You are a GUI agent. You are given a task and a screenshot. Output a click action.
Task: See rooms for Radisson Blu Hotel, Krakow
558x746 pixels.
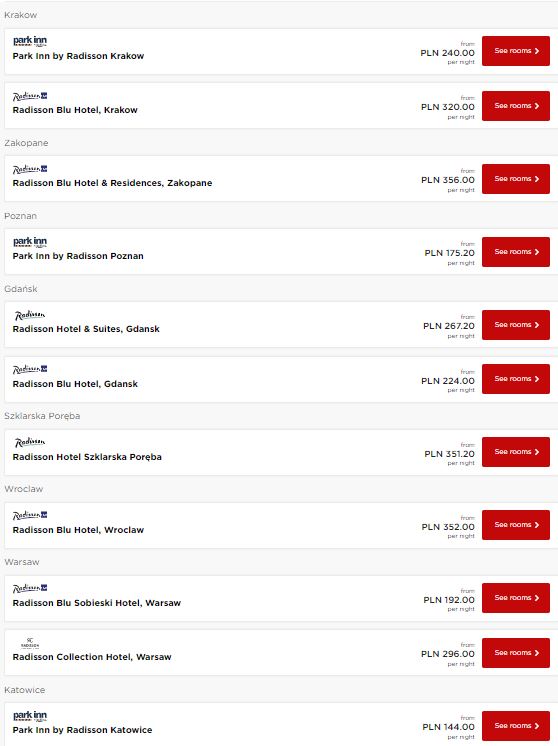click(516, 106)
